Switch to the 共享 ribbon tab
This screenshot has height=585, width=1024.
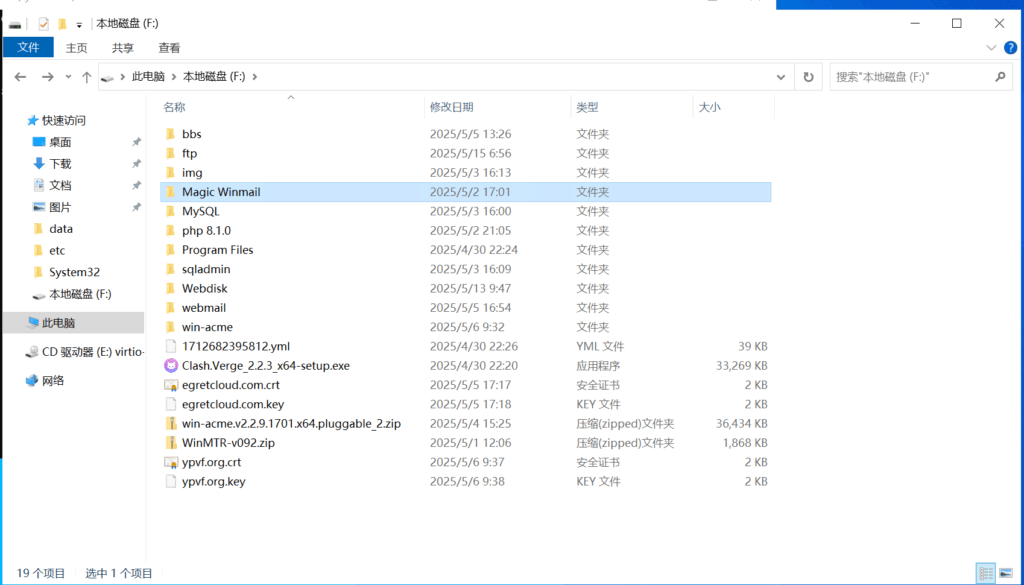tap(123, 48)
